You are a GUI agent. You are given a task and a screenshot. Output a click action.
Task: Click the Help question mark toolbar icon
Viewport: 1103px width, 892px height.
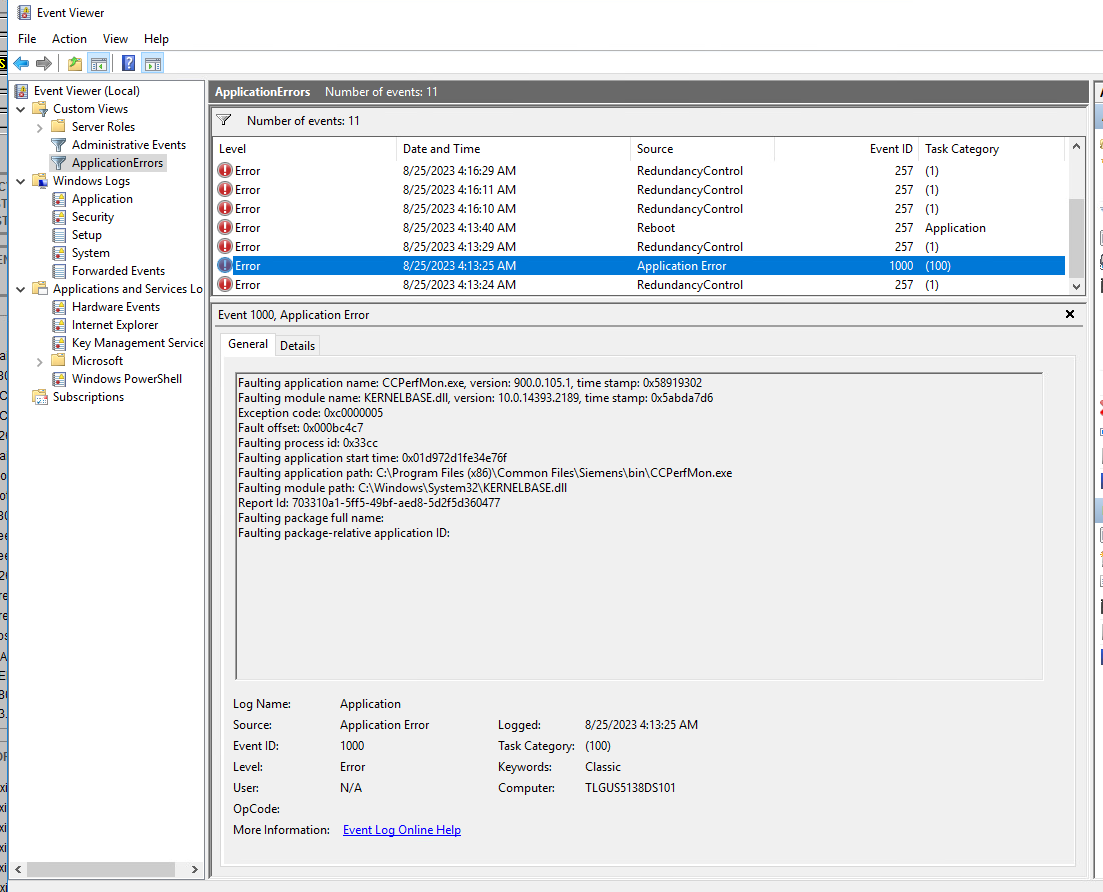click(128, 64)
